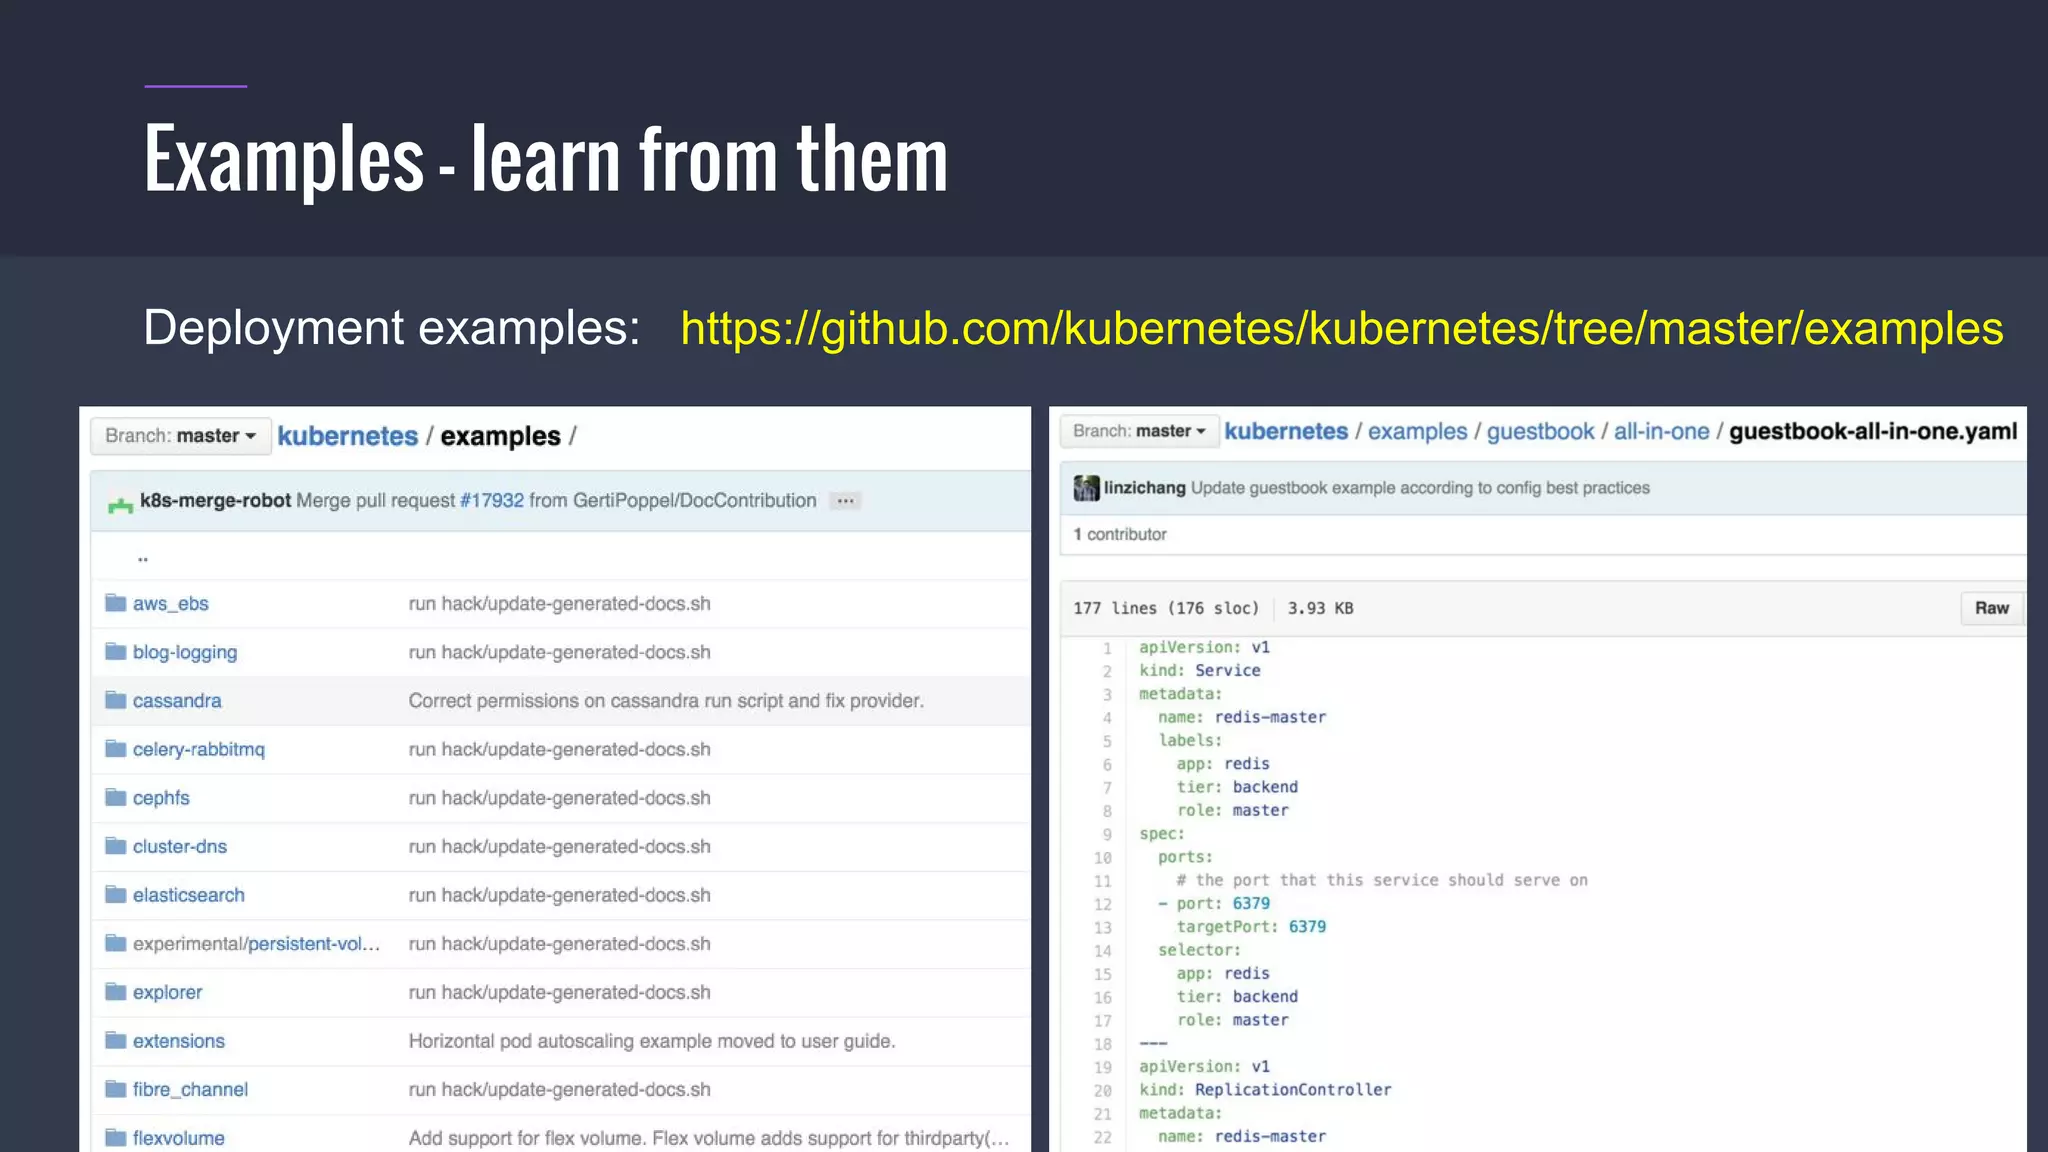Click the elasticsearch folder icon
The width and height of the screenshot is (2048, 1152).
116,894
